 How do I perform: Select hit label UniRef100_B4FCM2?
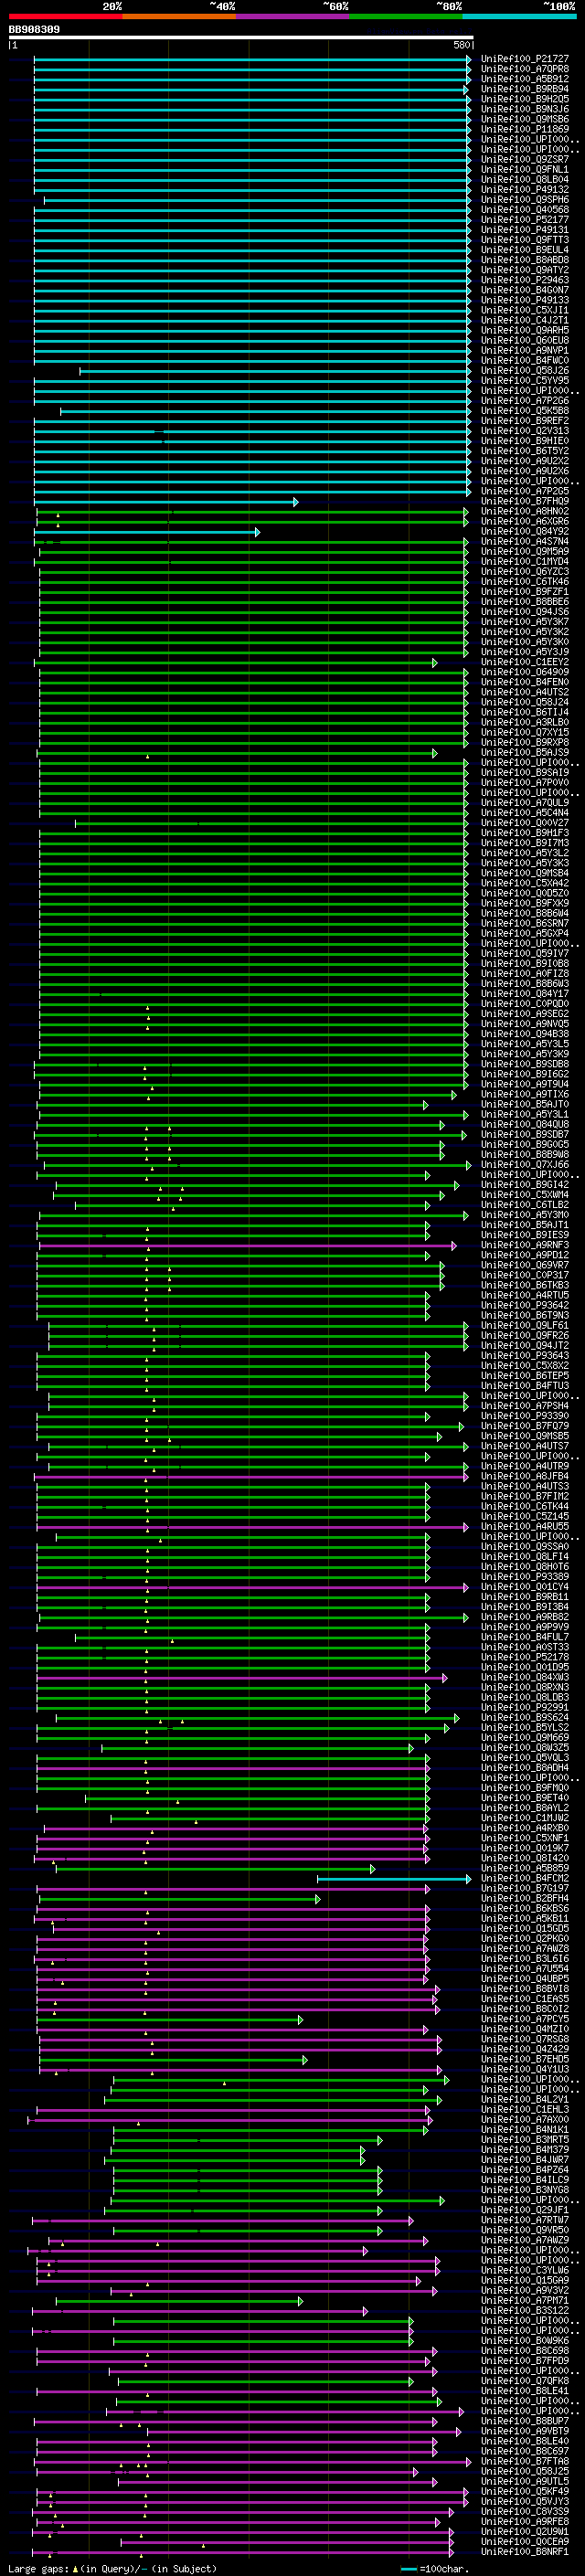525,1878
